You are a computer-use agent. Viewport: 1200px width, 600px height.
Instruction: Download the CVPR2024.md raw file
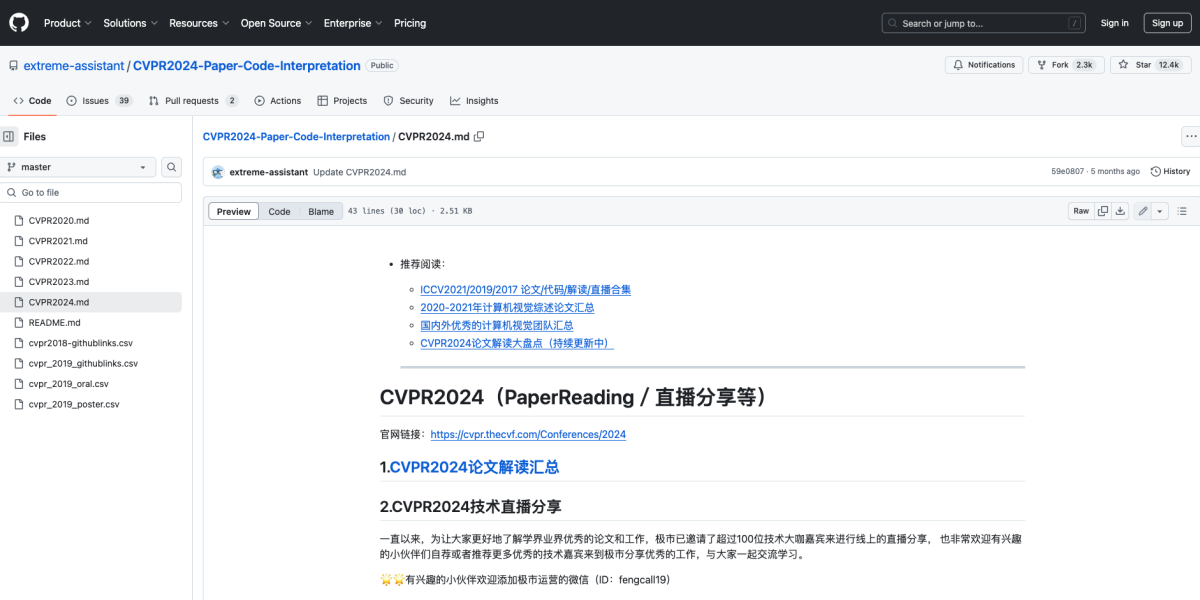click(1121, 211)
